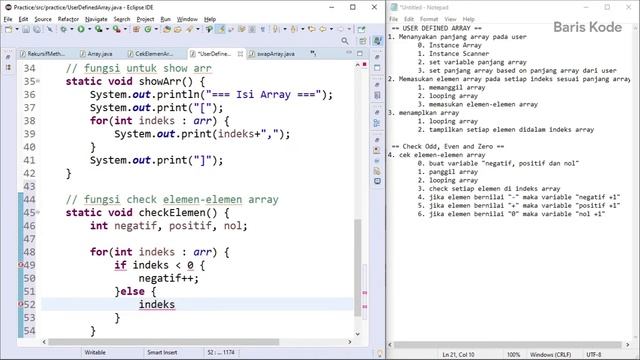The width and height of the screenshot is (640, 360).
Task: Switch to the RekursifMeth editor tab
Action: 43,53
